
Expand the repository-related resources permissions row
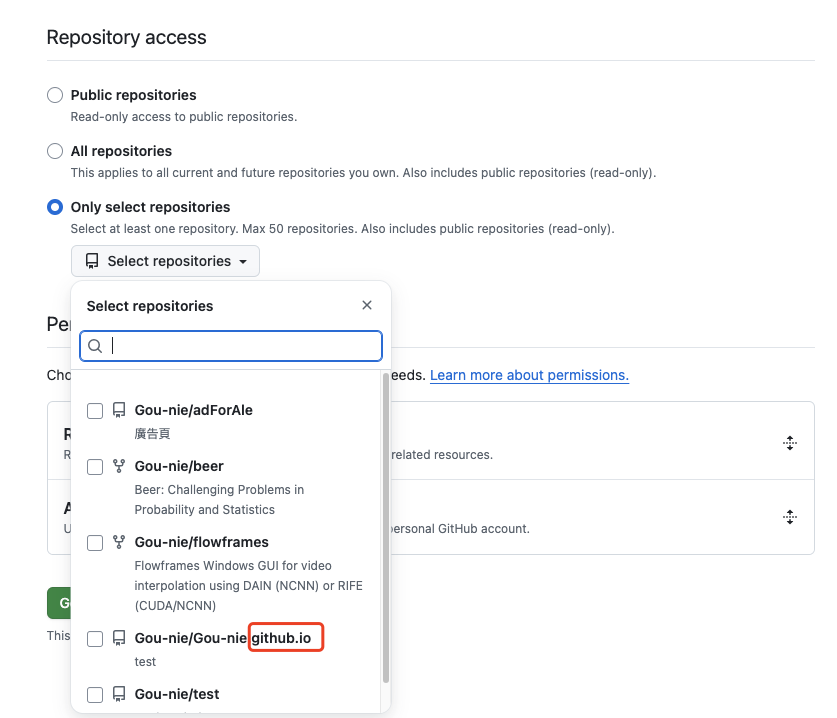tap(790, 443)
